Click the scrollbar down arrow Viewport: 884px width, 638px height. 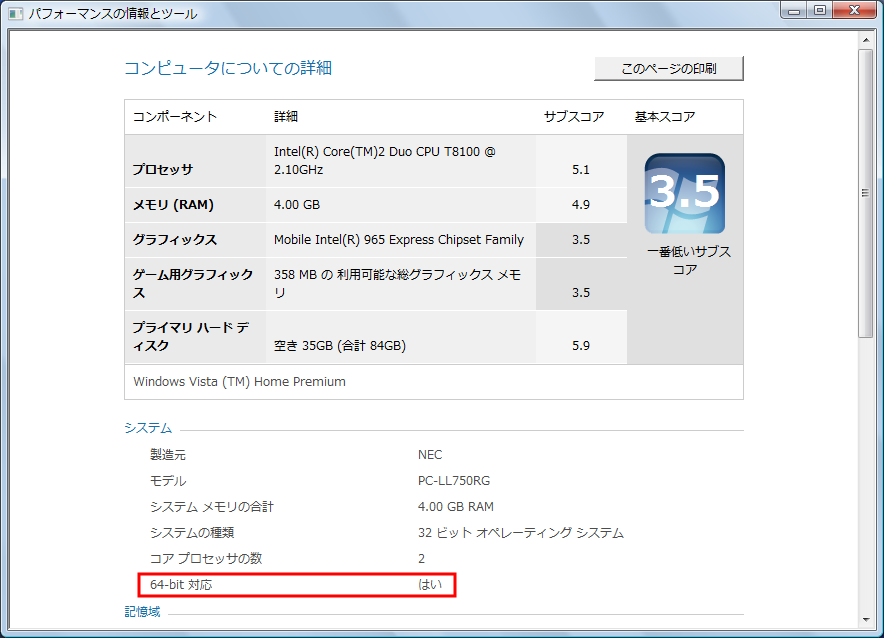[x=866, y=620]
